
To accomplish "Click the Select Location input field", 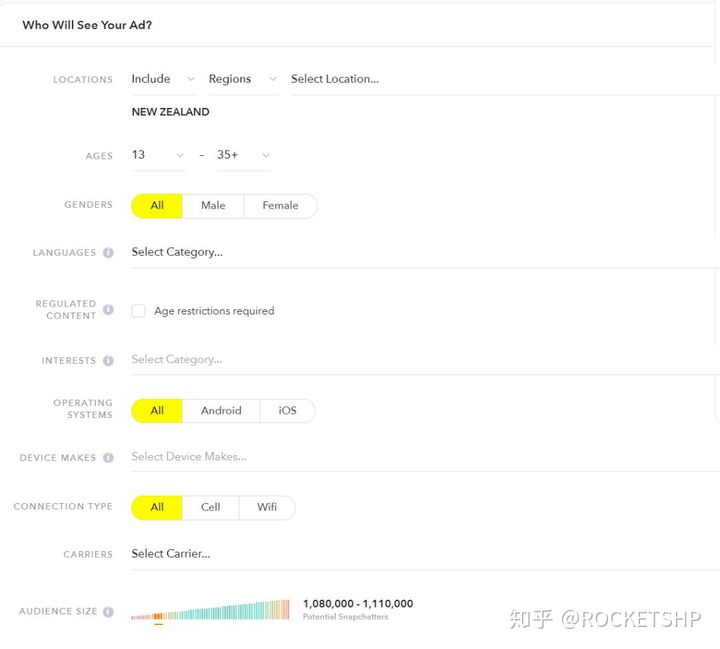I will pyautogui.click(x=503, y=79).
